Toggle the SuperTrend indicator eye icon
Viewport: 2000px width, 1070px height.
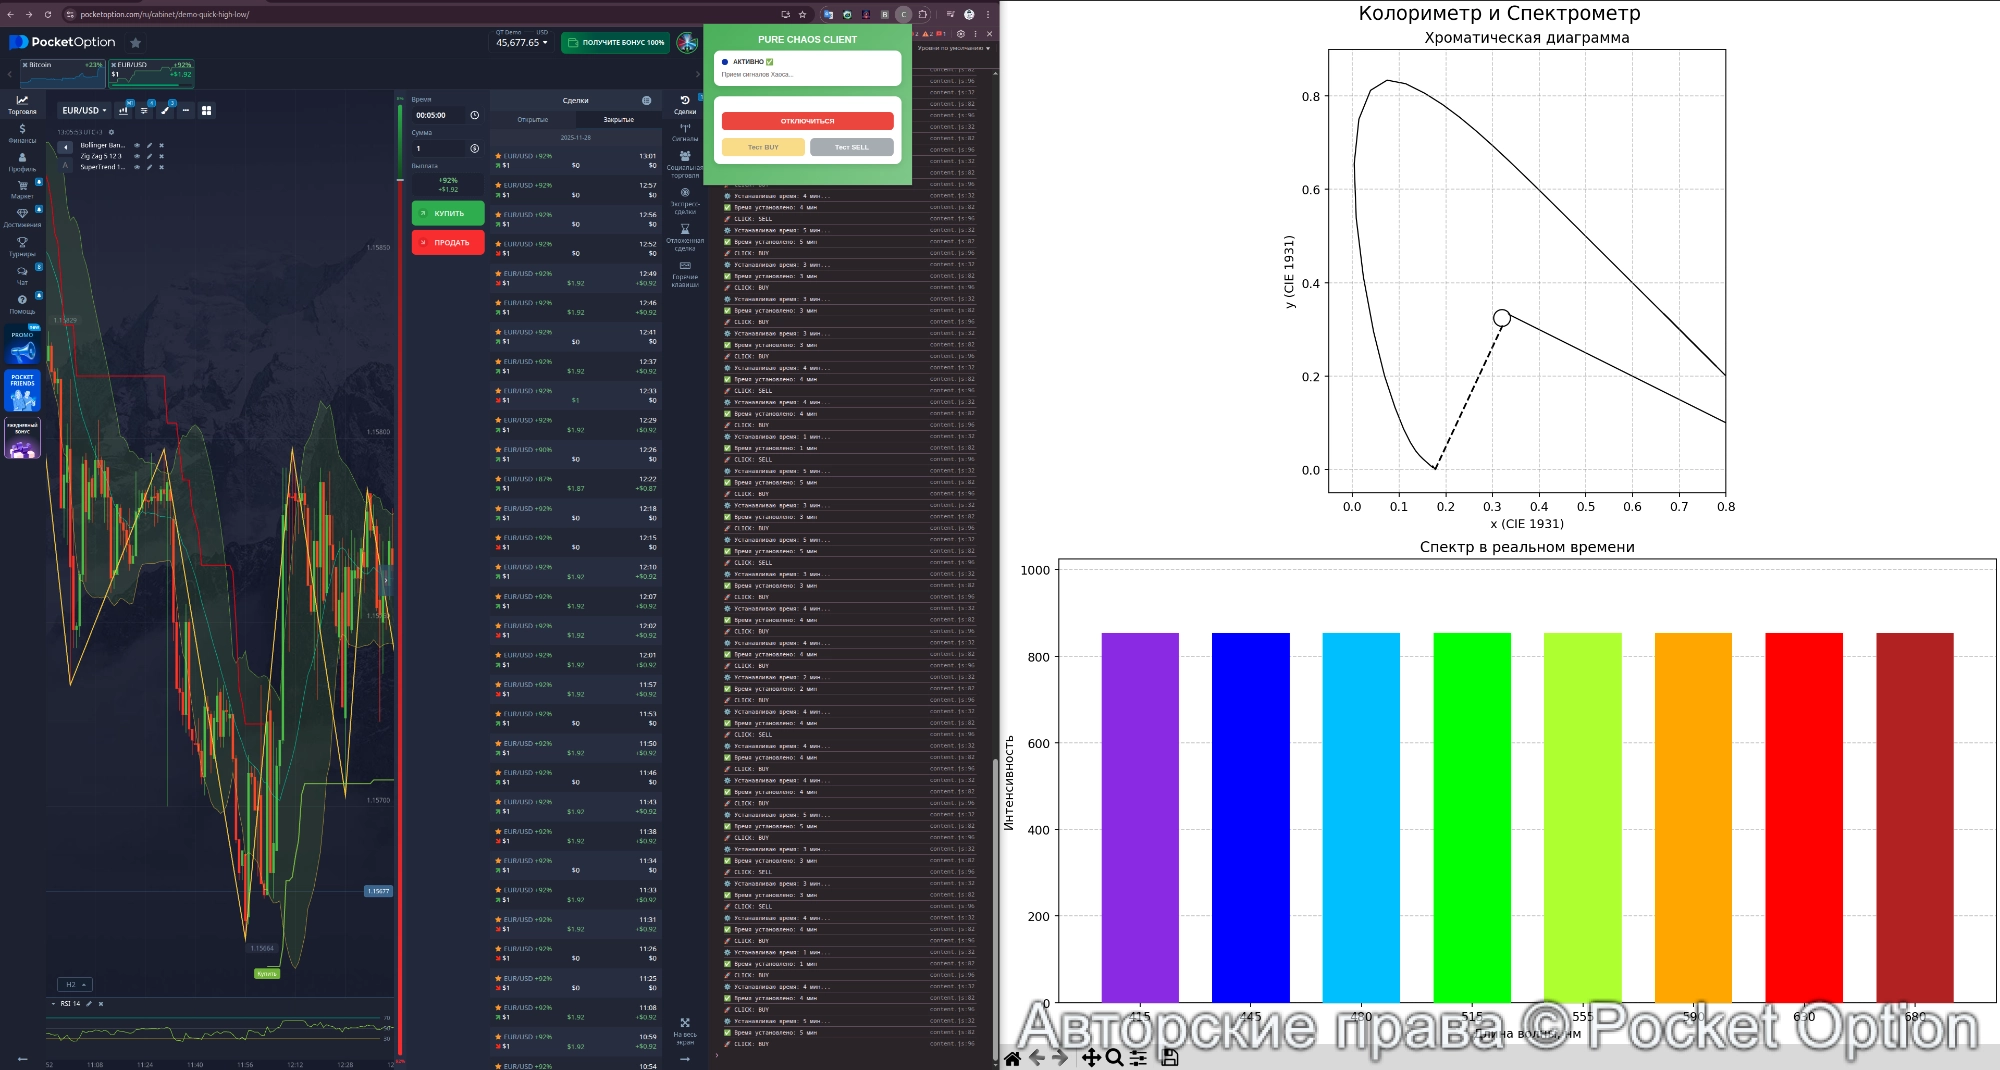coord(137,167)
